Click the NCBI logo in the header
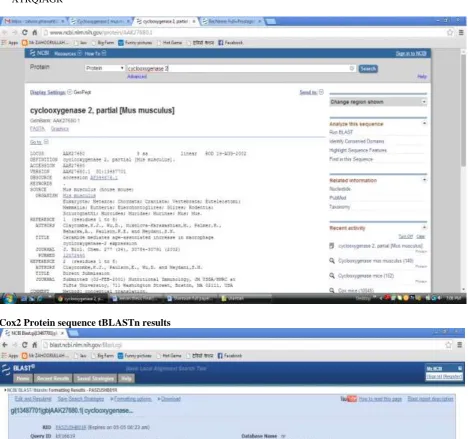This screenshot has height=439, width=468. point(40,53)
